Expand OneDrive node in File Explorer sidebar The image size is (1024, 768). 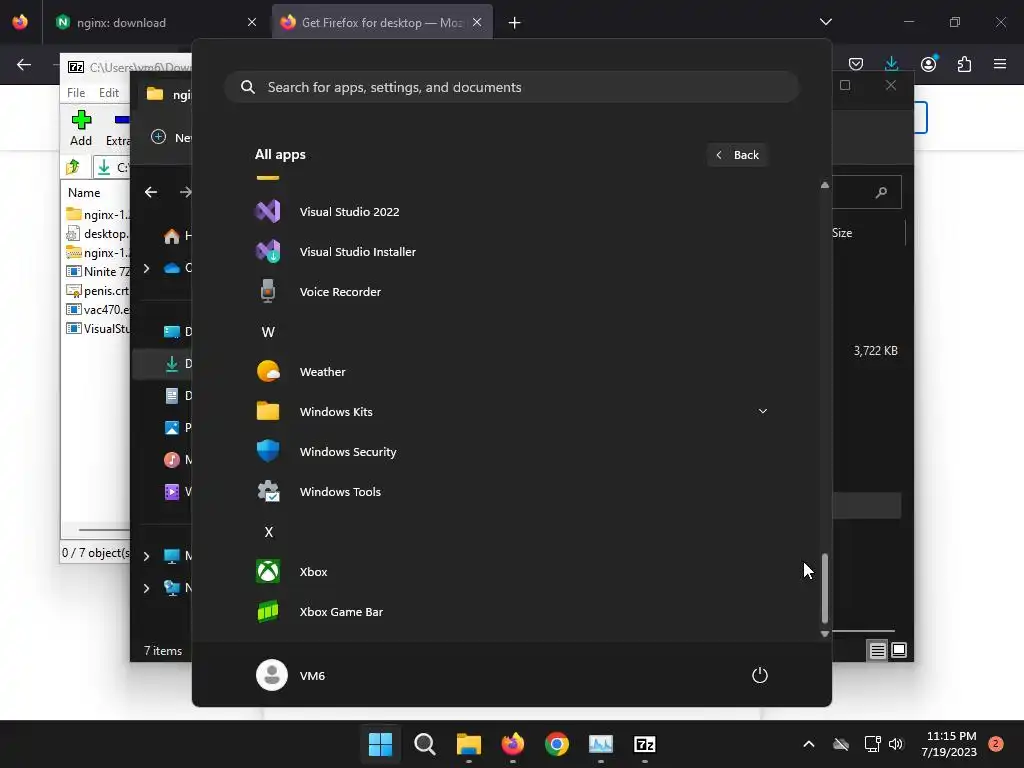coord(146,268)
